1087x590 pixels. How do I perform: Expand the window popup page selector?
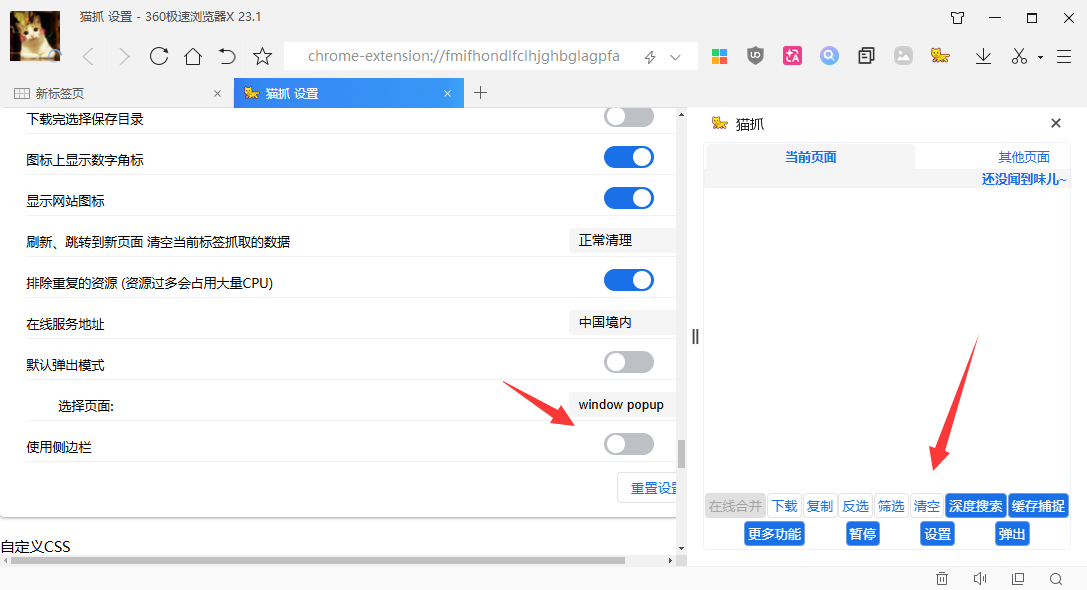[622, 405]
